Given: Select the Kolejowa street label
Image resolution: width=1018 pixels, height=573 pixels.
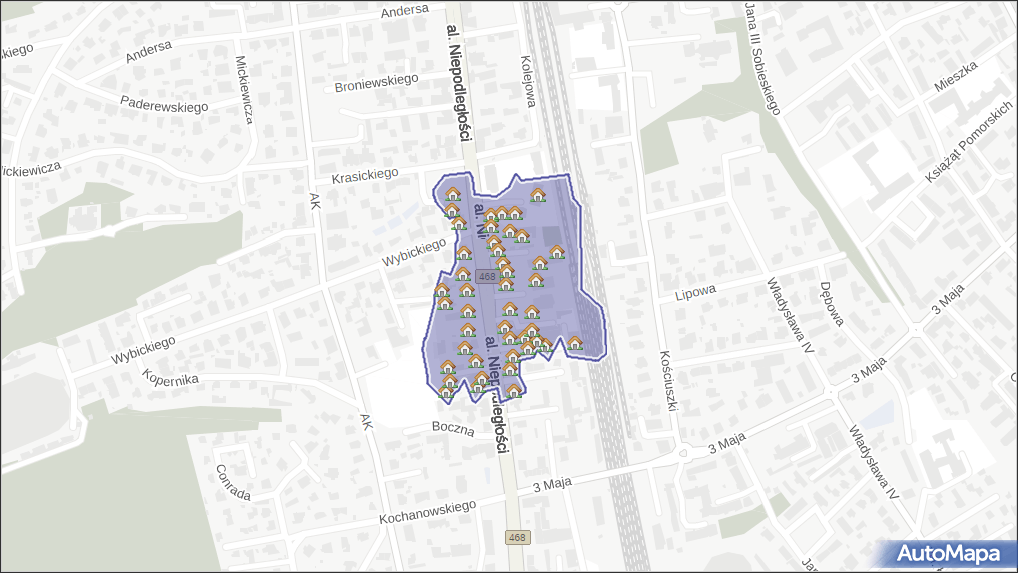Looking at the screenshot, I should point(529,81).
